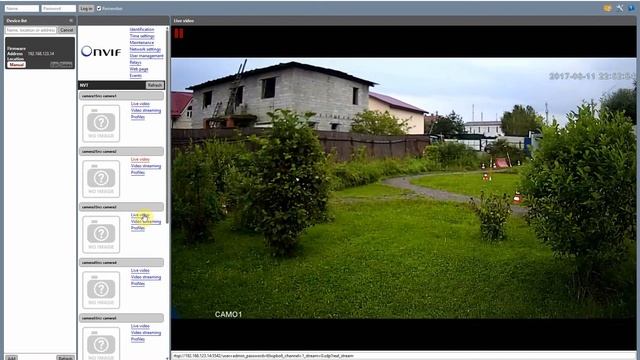Click the Cancel search button
This screenshot has height=360, width=640.
click(66, 30)
